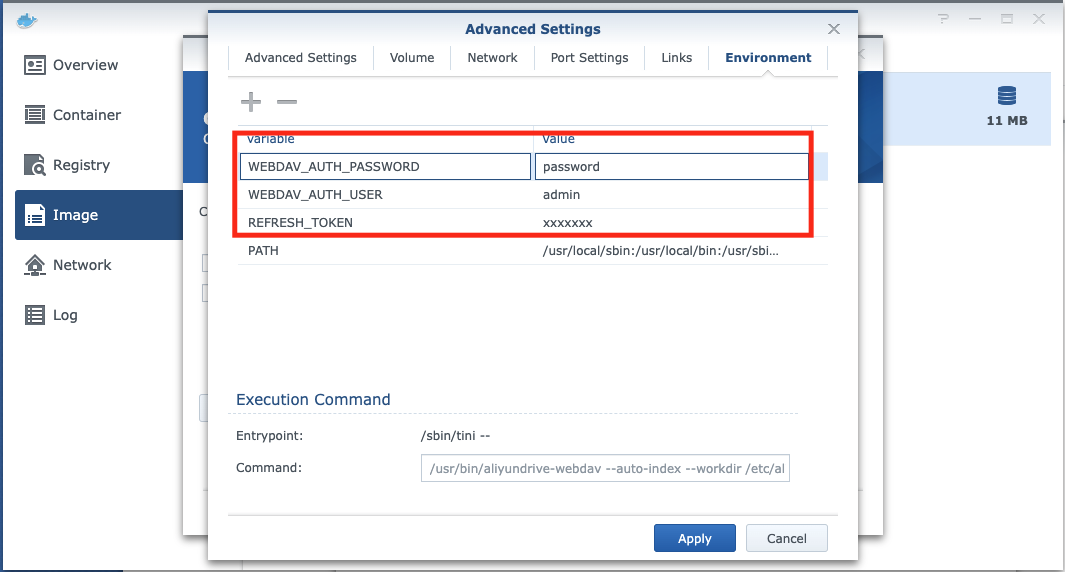Click the Command input field
The width and height of the screenshot is (1065, 572).
point(605,468)
